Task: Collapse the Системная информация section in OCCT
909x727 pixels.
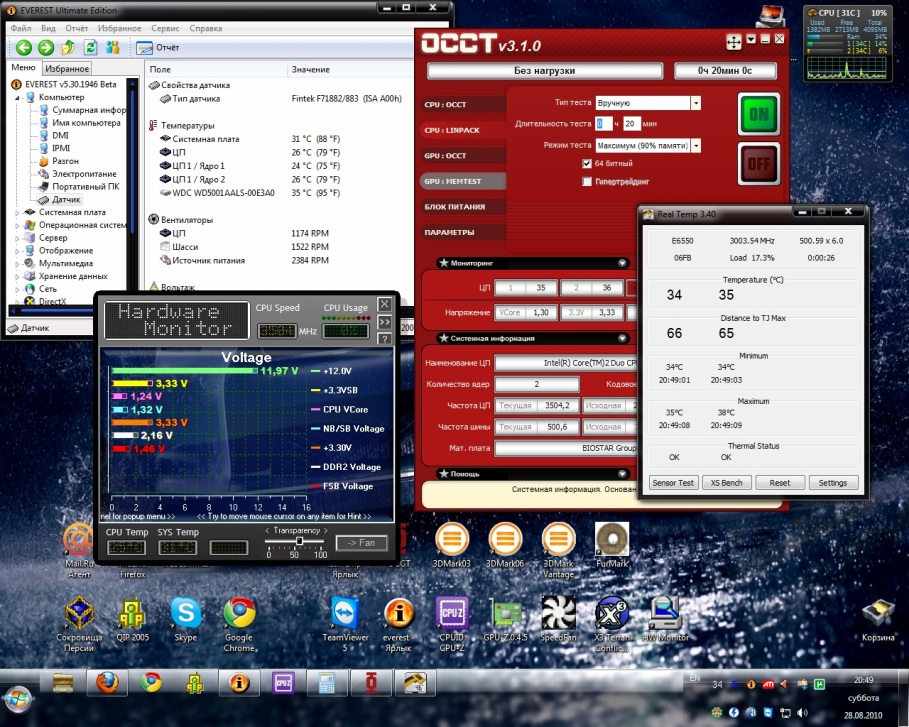Action: click(x=622, y=338)
